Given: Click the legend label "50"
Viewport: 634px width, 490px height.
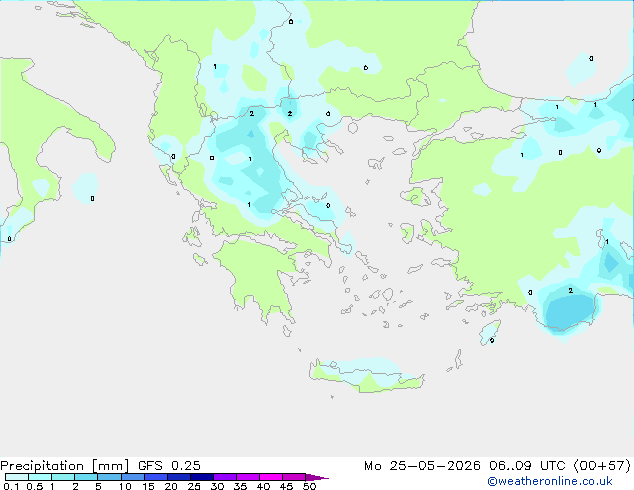Looking at the screenshot, I should click(x=309, y=486).
